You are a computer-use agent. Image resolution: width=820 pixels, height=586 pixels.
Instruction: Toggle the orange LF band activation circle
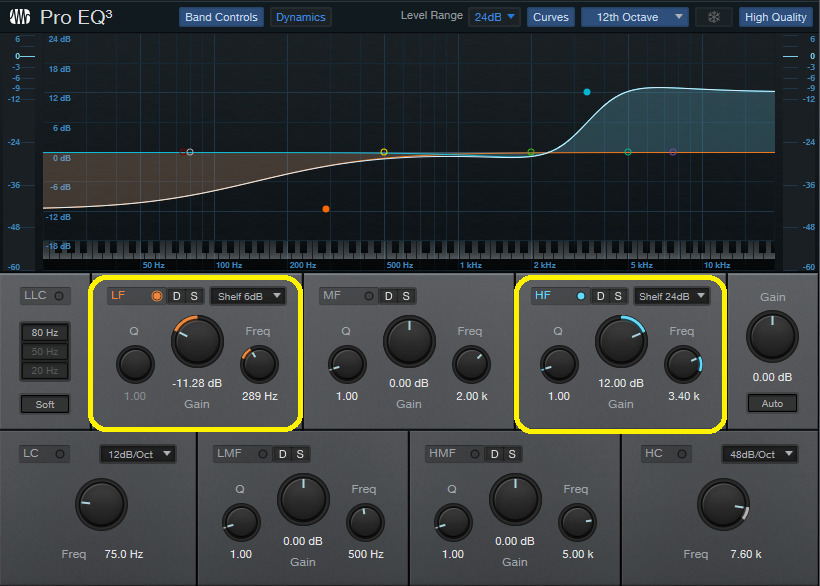[x=157, y=295]
